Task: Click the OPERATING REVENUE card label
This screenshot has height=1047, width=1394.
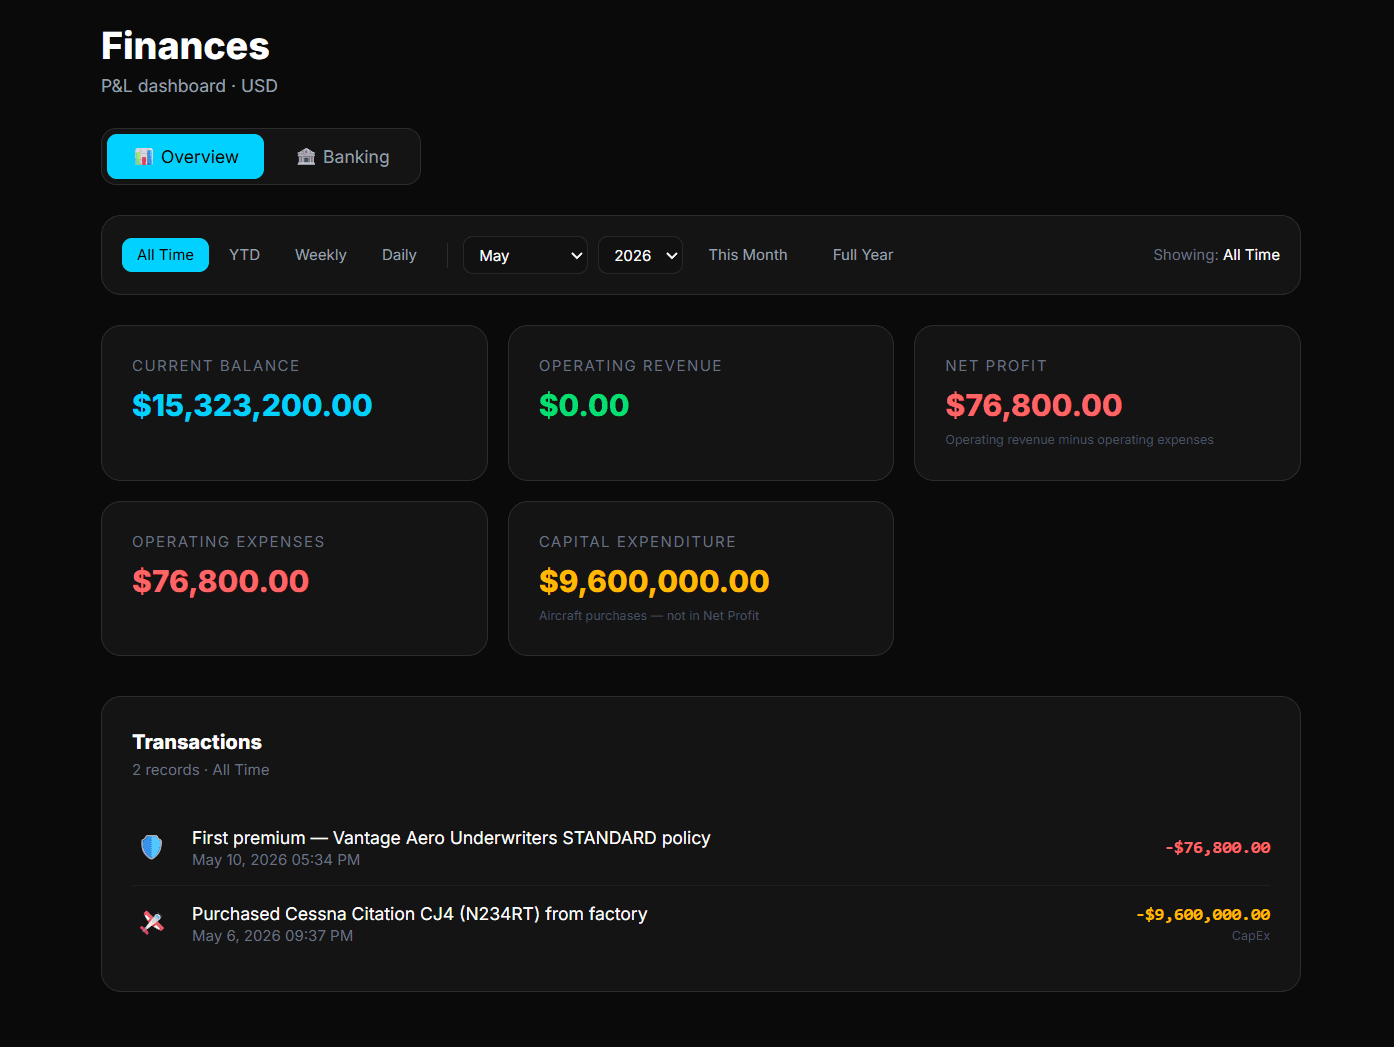Action: pyautogui.click(x=630, y=366)
